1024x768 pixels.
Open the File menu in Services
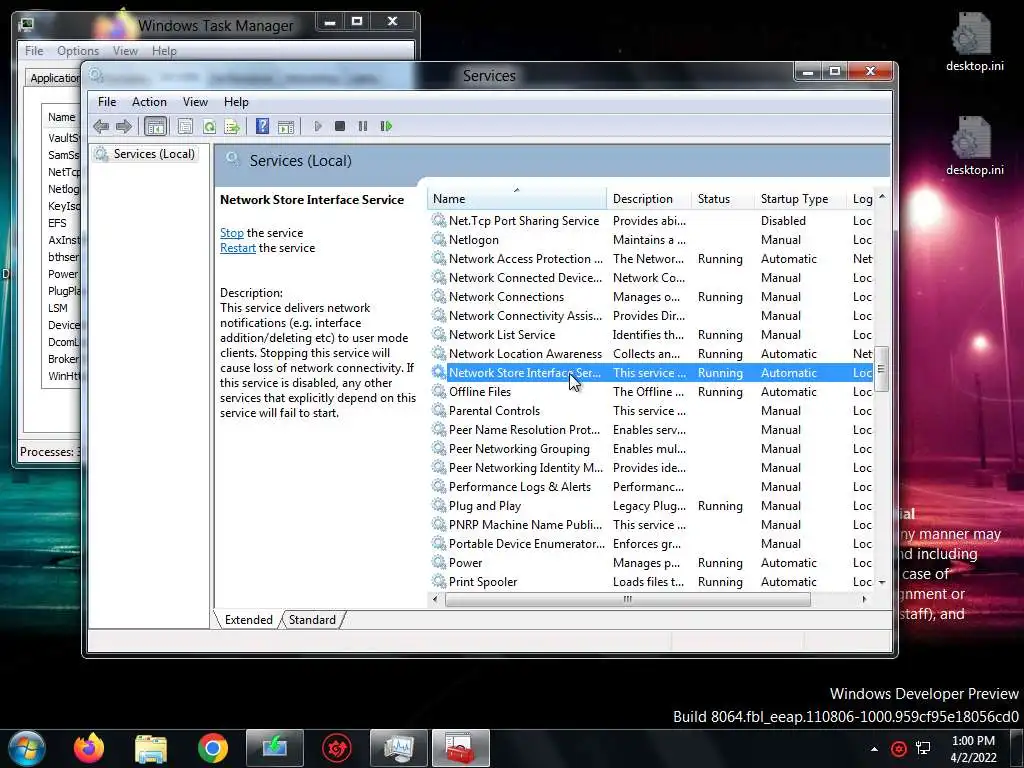(x=106, y=102)
